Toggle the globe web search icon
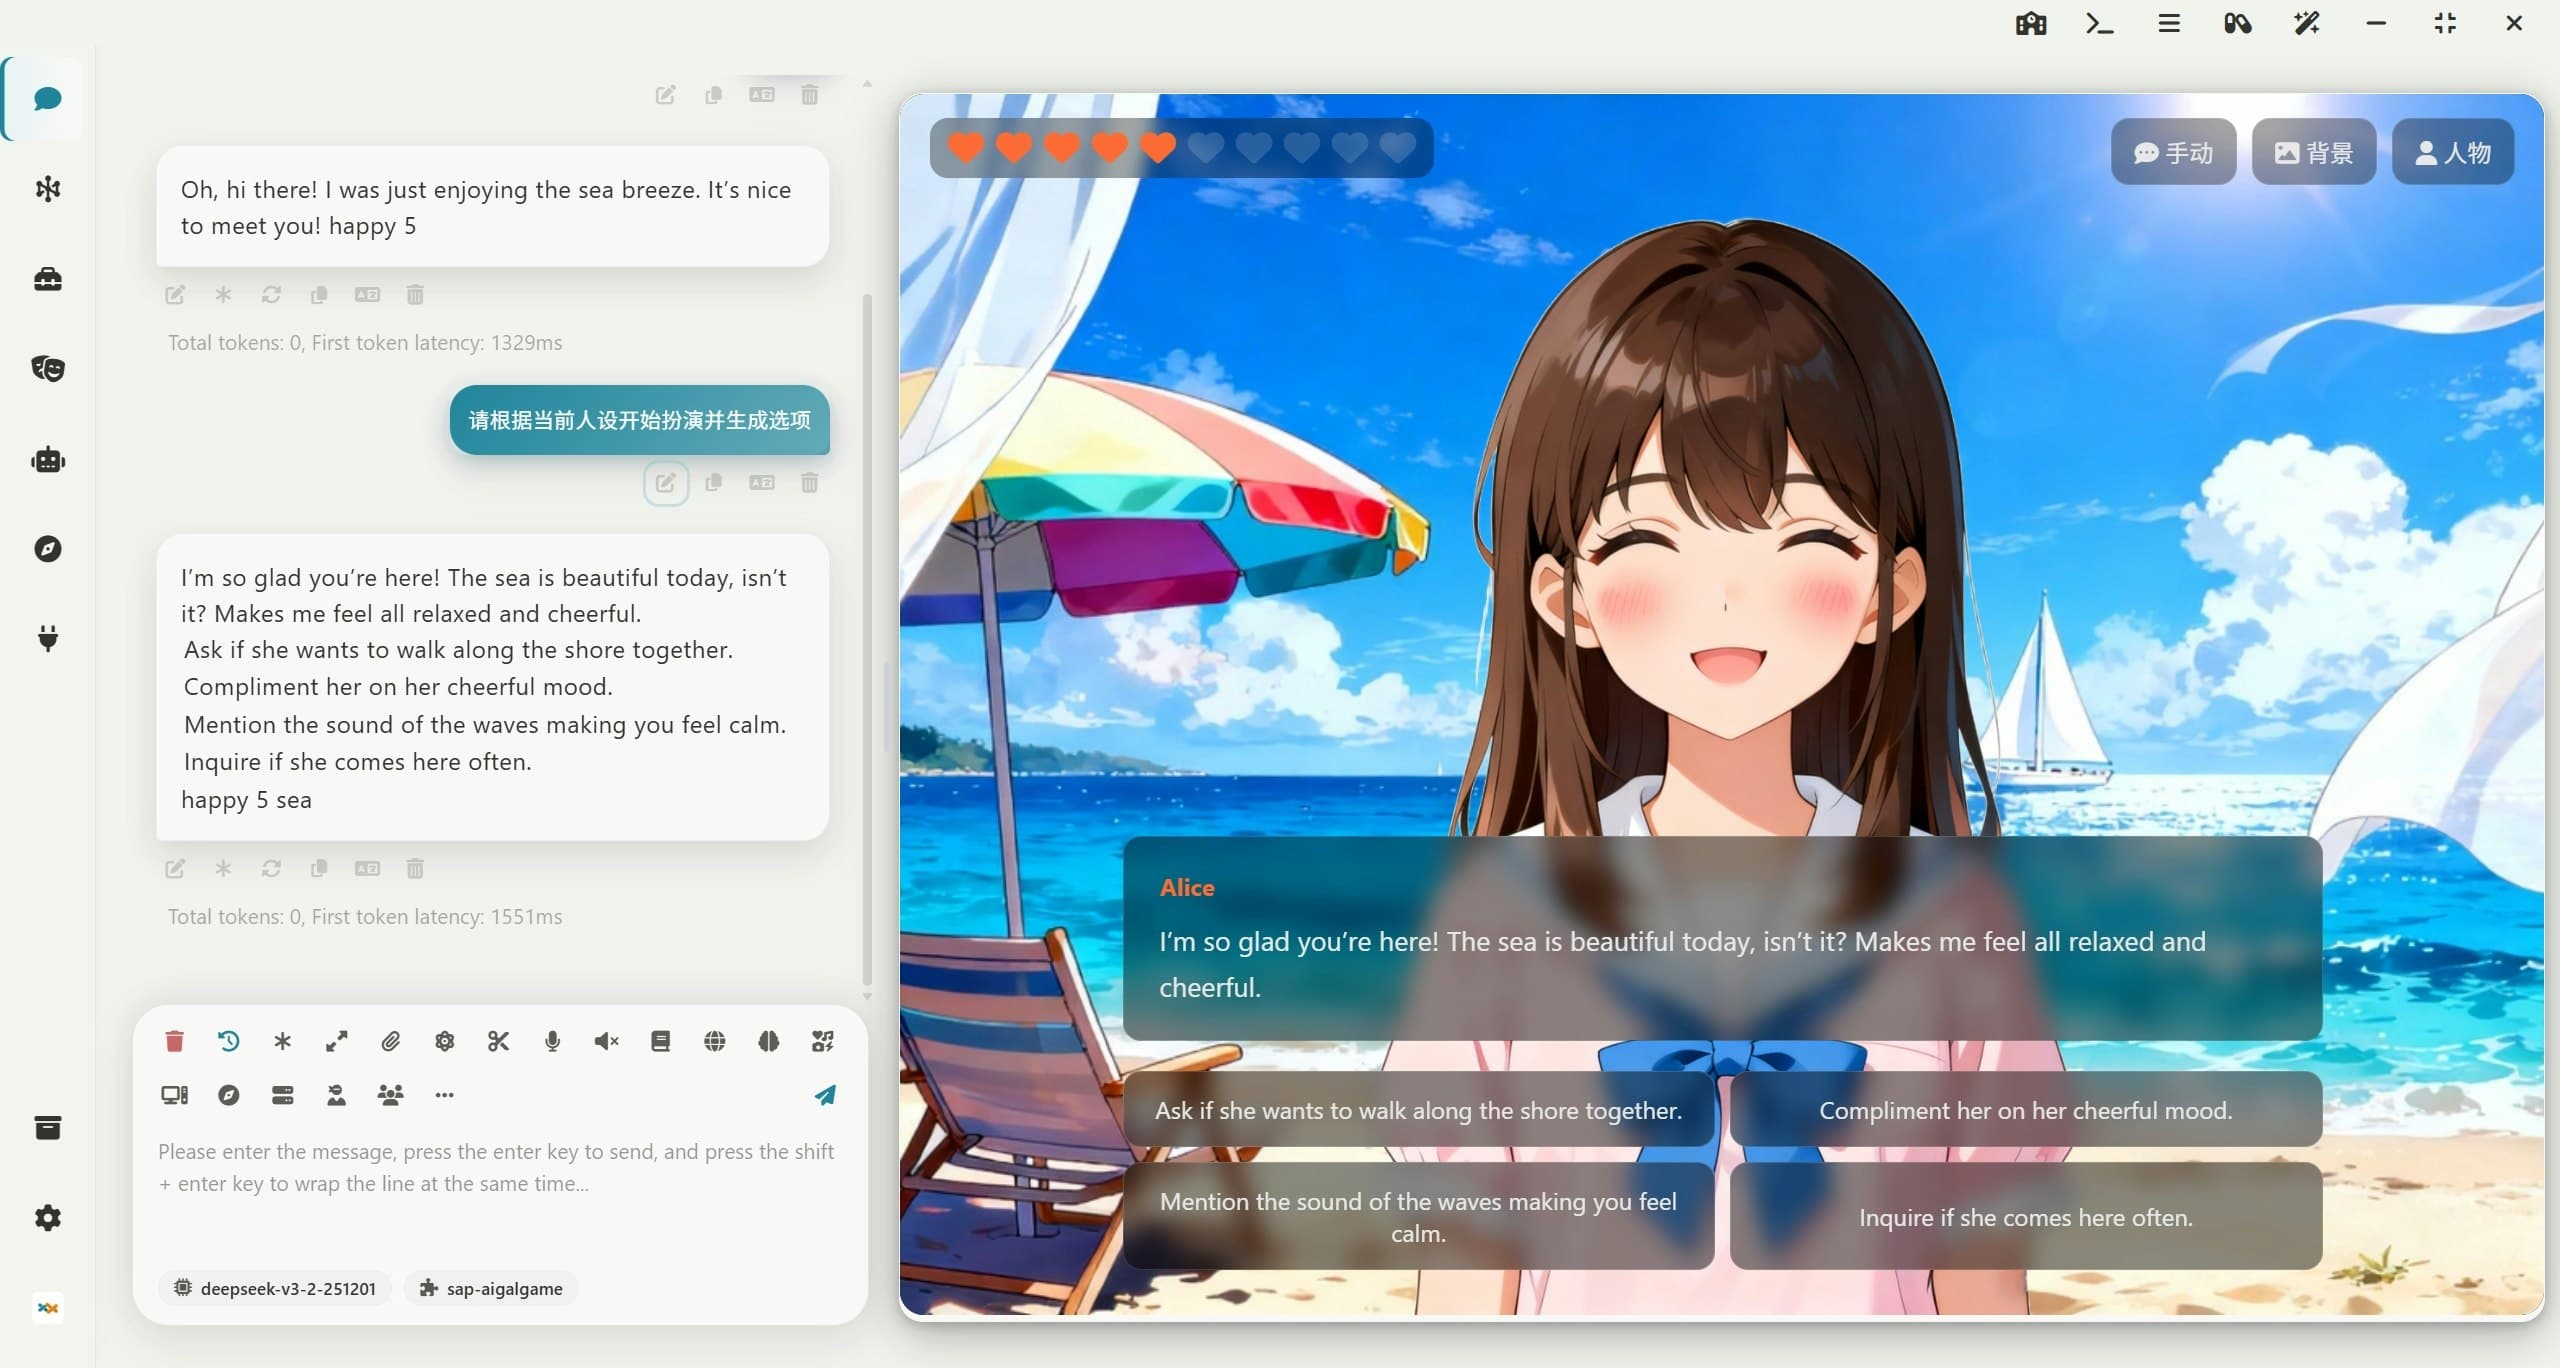Screen dimensions: 2560x1368 coord(714,1041)
